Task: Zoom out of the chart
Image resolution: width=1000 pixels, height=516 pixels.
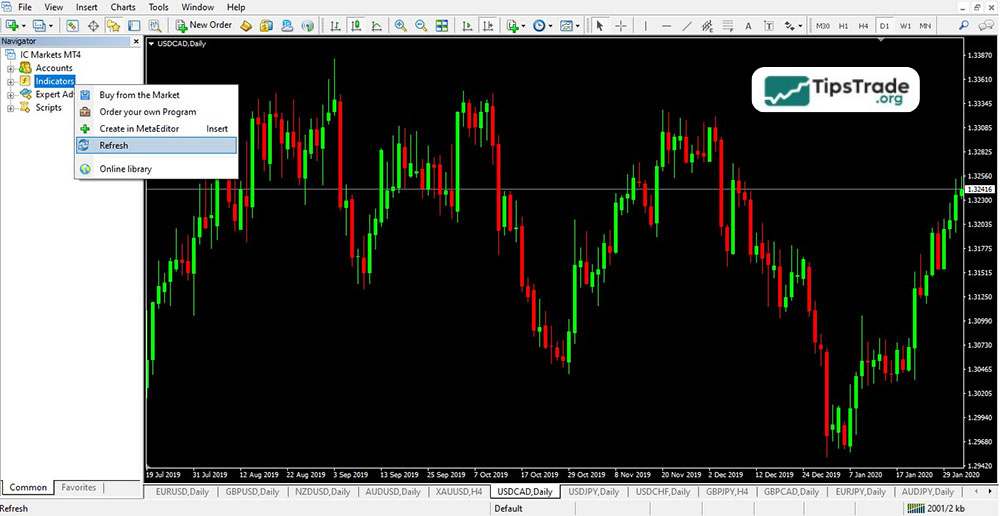Action: click(x=420, y=25)
